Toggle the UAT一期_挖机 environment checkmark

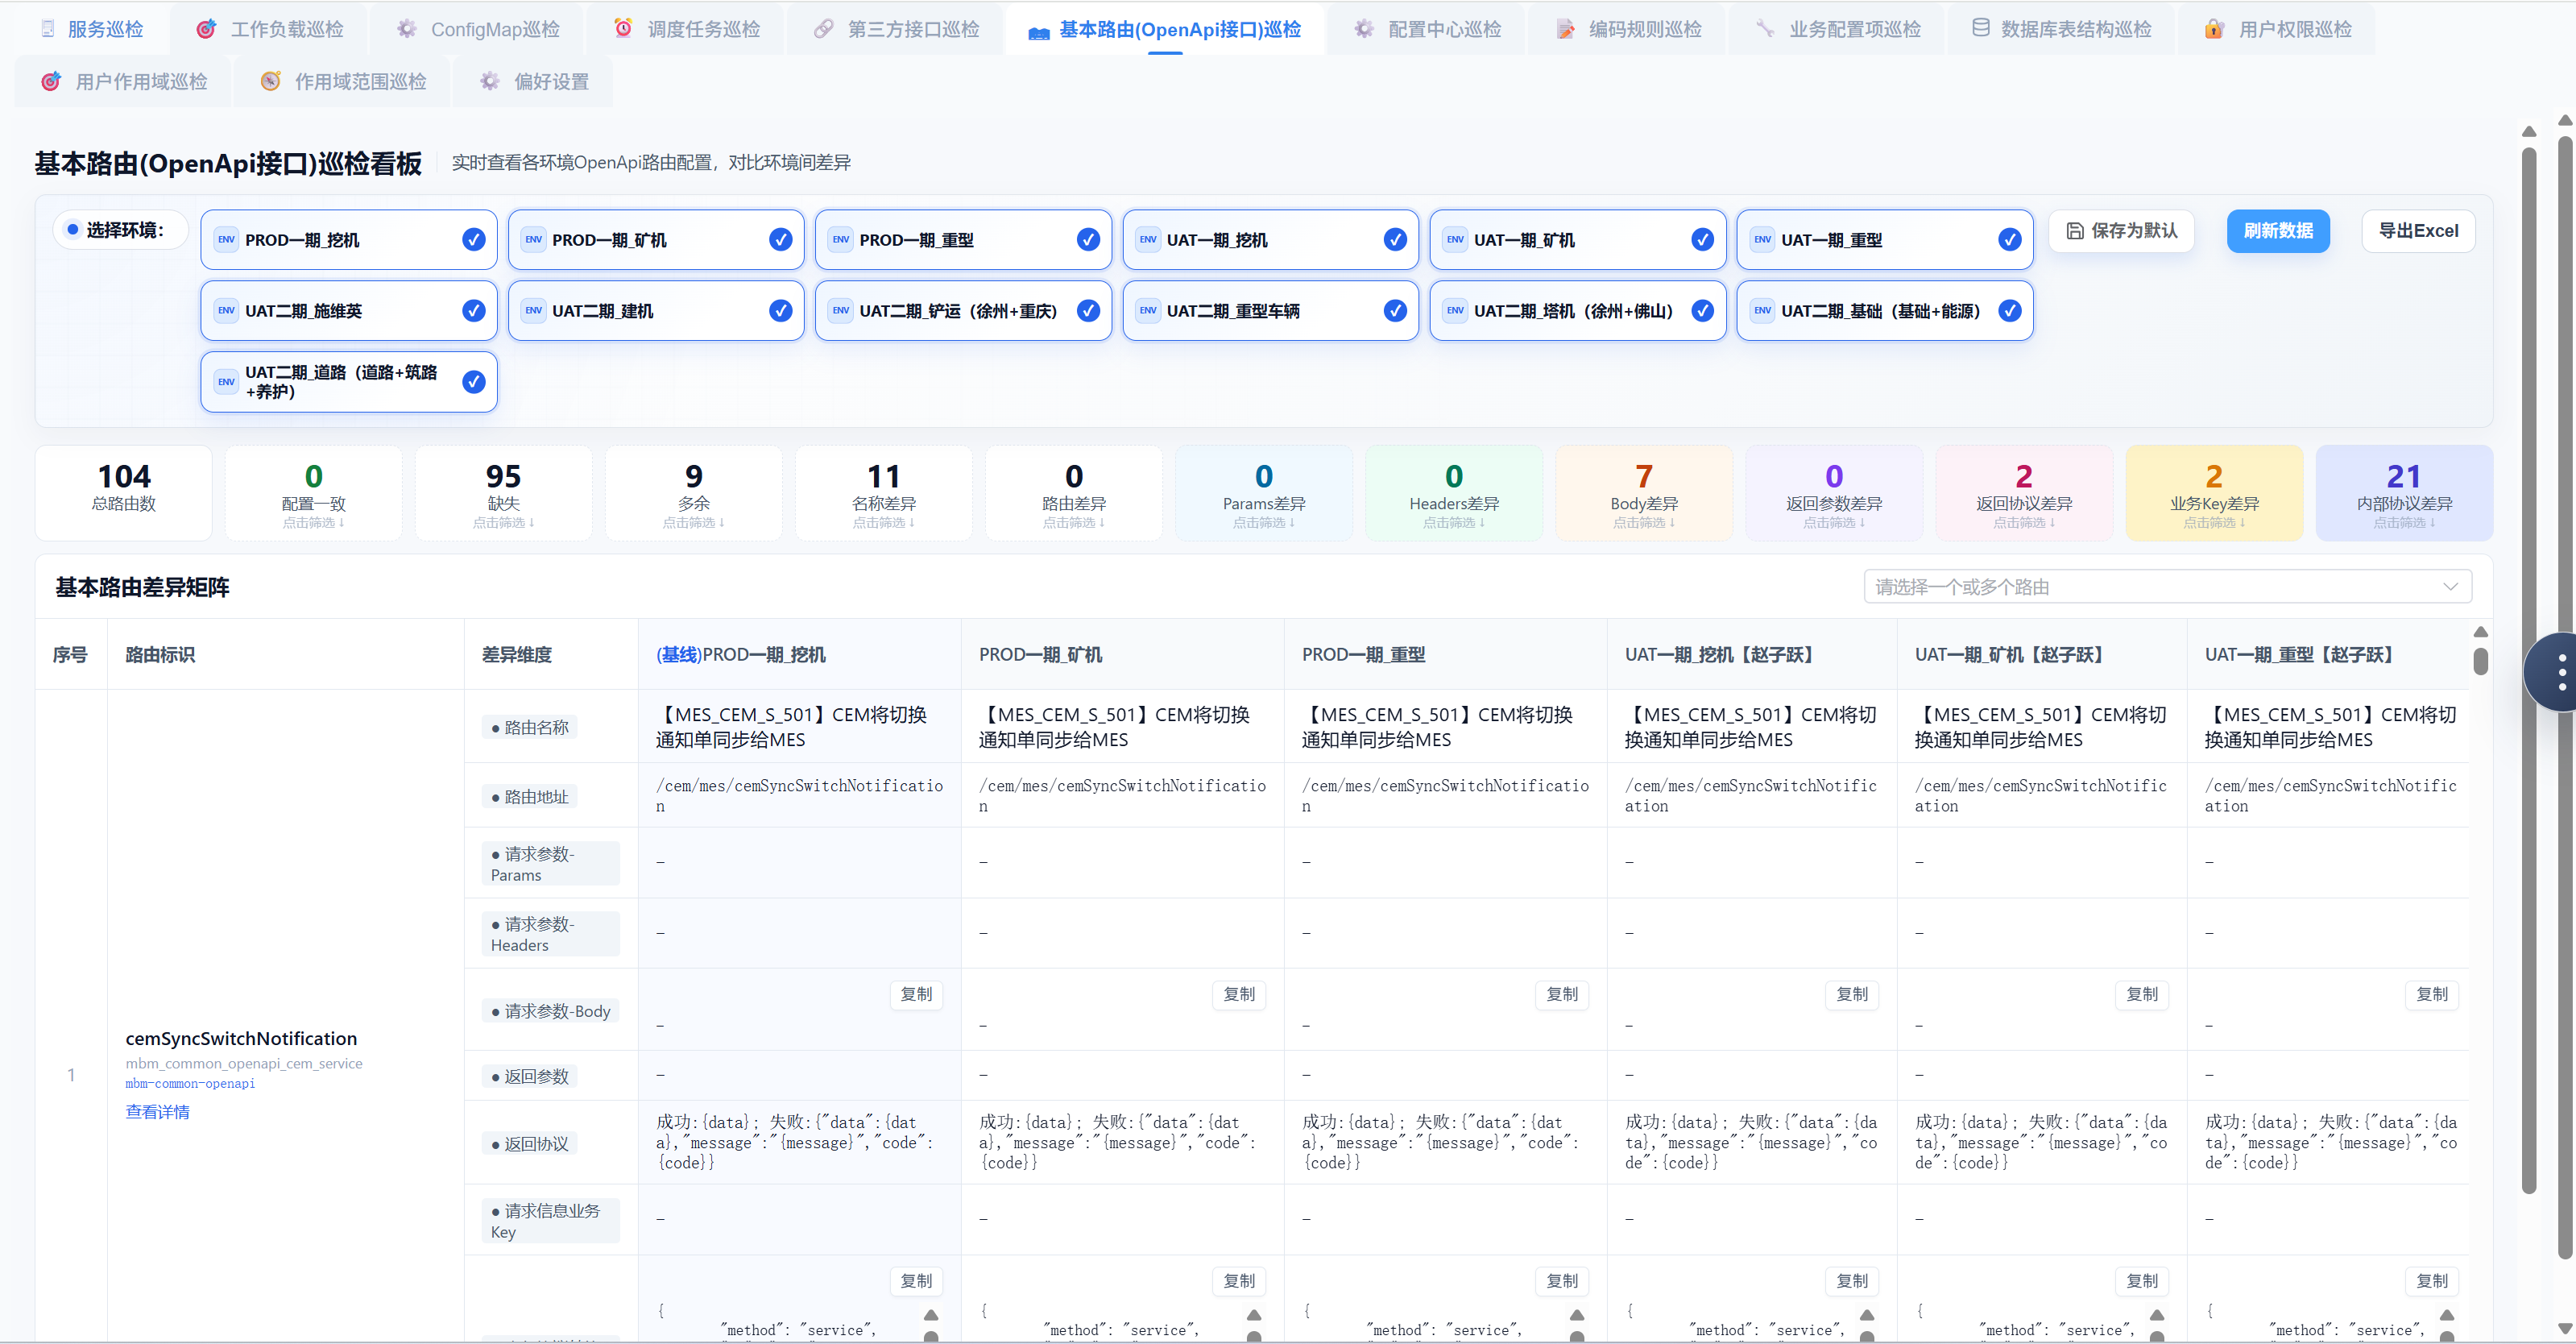click(x=1395, y=240)
